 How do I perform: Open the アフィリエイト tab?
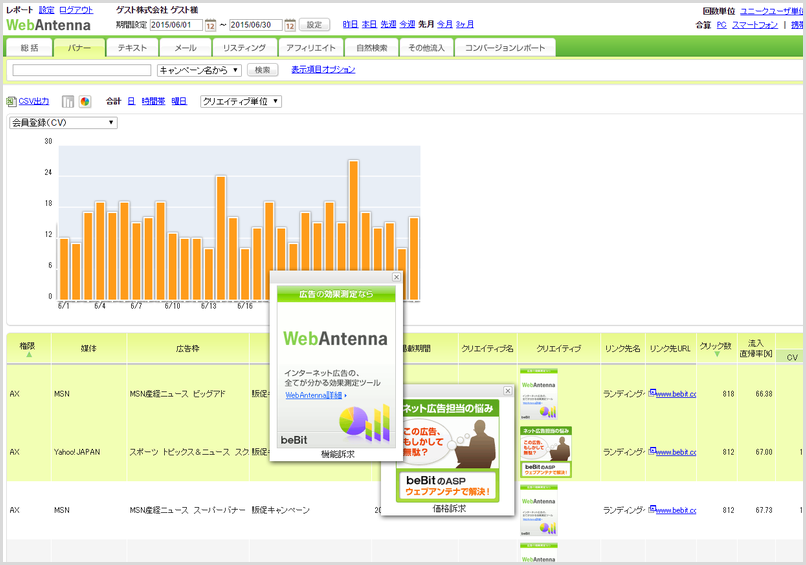coord(311,48)
